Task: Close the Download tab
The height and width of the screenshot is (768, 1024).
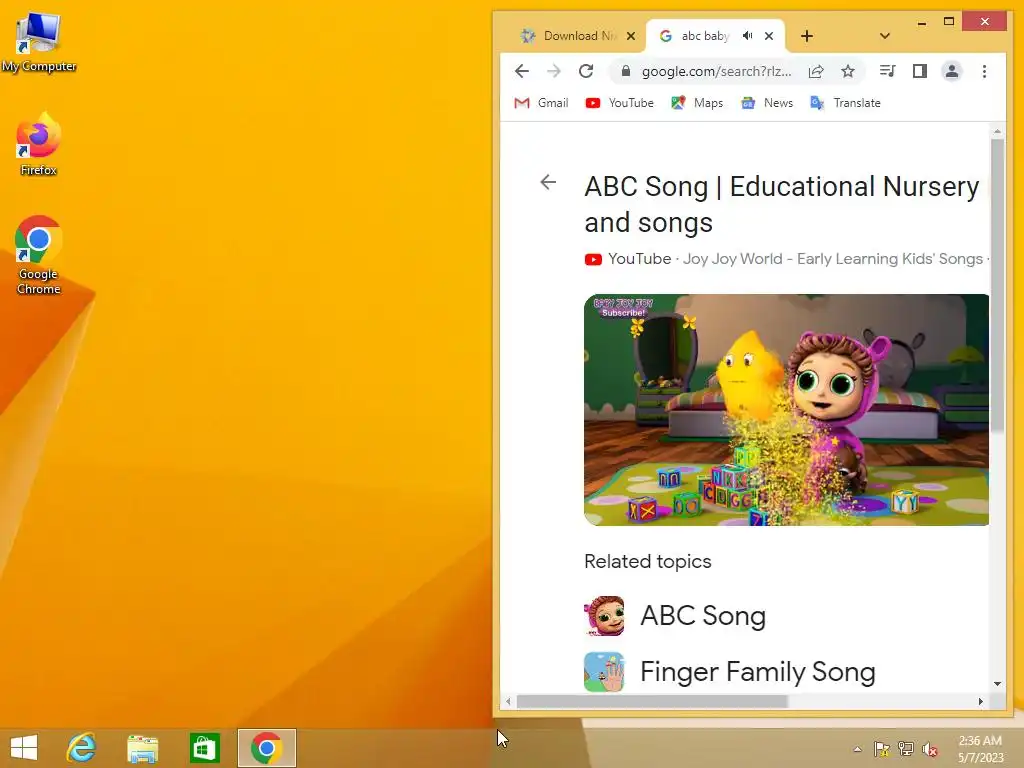Action: point(630,36)
